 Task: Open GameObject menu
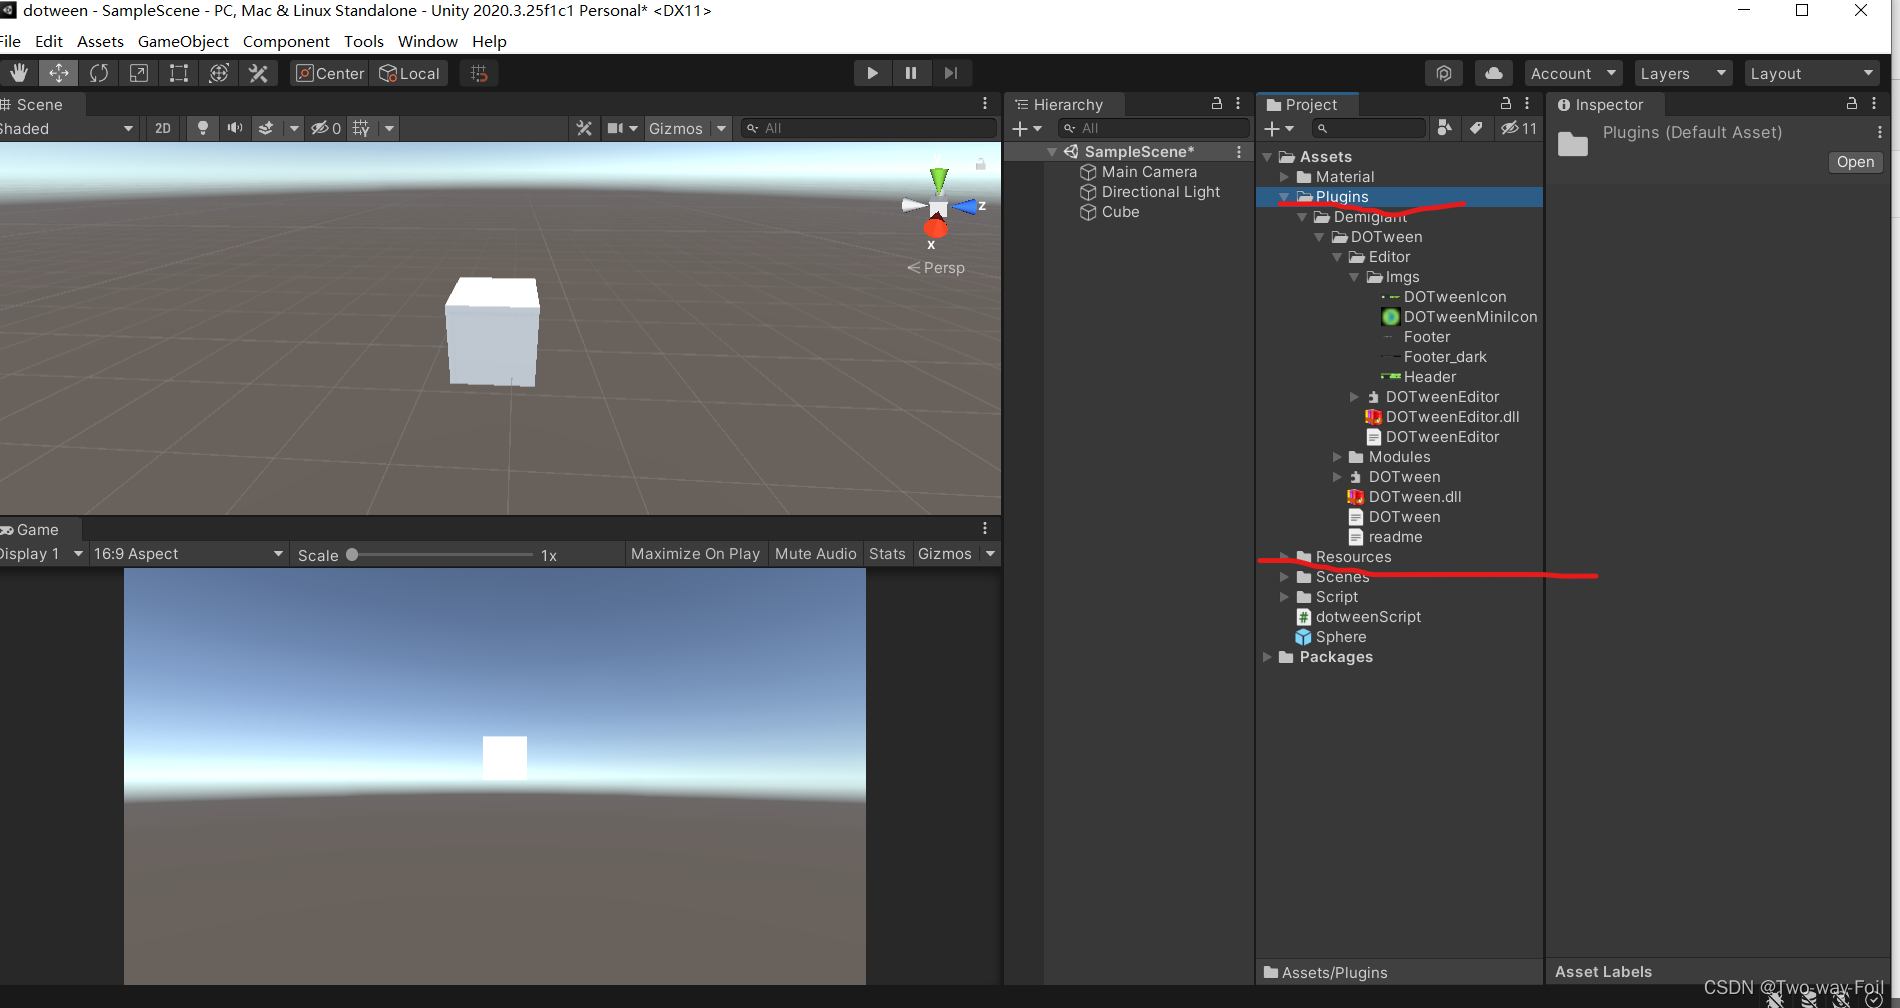(x=183, y=41)
